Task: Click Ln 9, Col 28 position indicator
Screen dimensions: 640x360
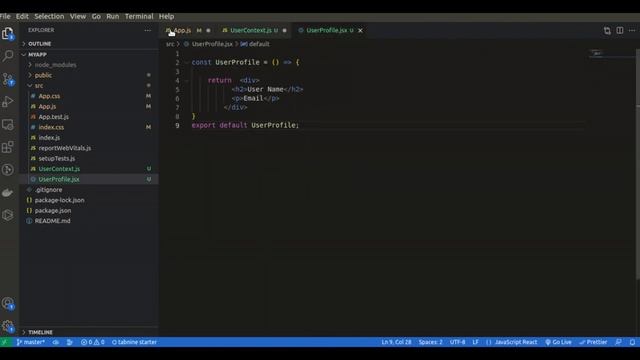Action: tap(396, 342)
